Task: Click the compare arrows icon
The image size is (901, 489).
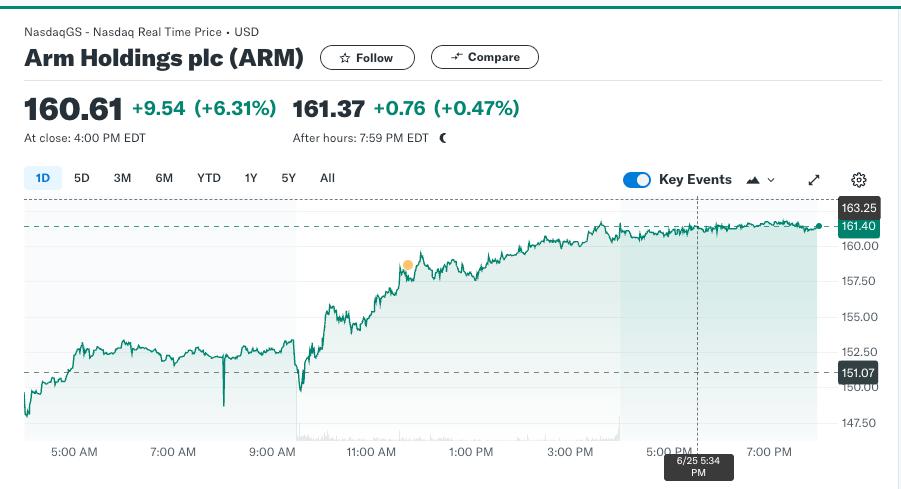Action: [457, 56]
